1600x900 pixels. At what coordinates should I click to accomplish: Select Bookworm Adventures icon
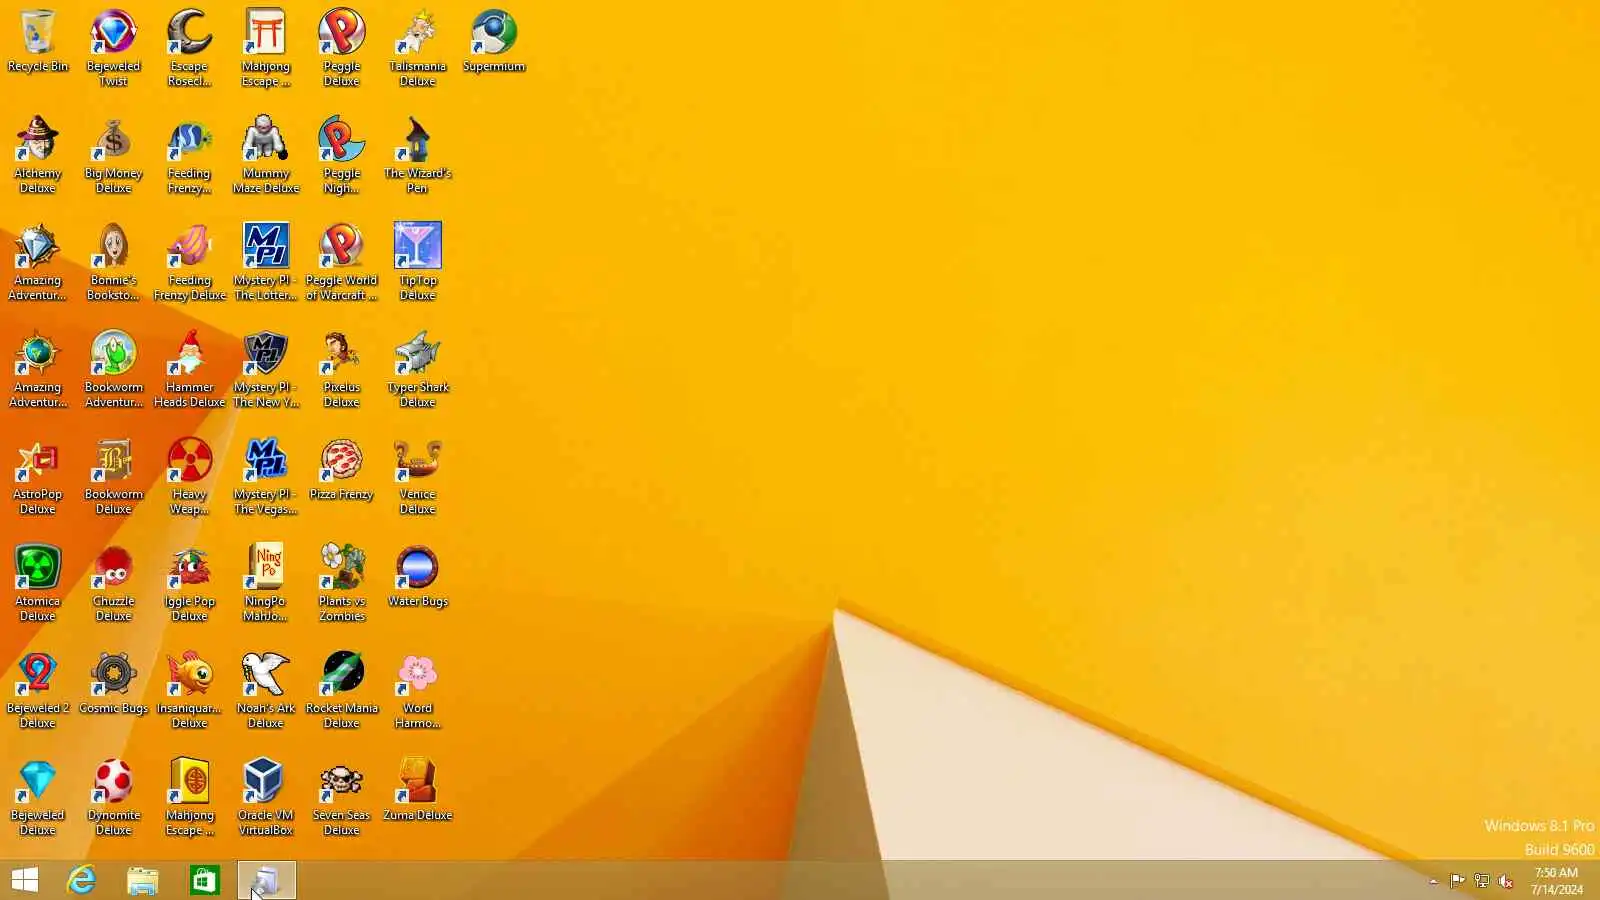[x=114, y=369]
